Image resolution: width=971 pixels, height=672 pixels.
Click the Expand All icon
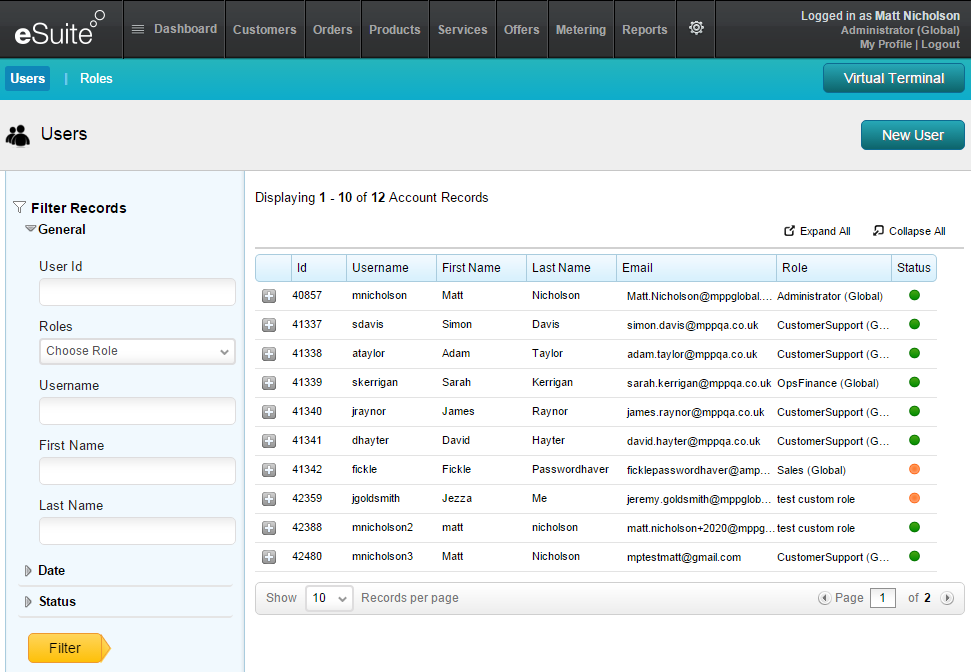[x=789, y=231]
